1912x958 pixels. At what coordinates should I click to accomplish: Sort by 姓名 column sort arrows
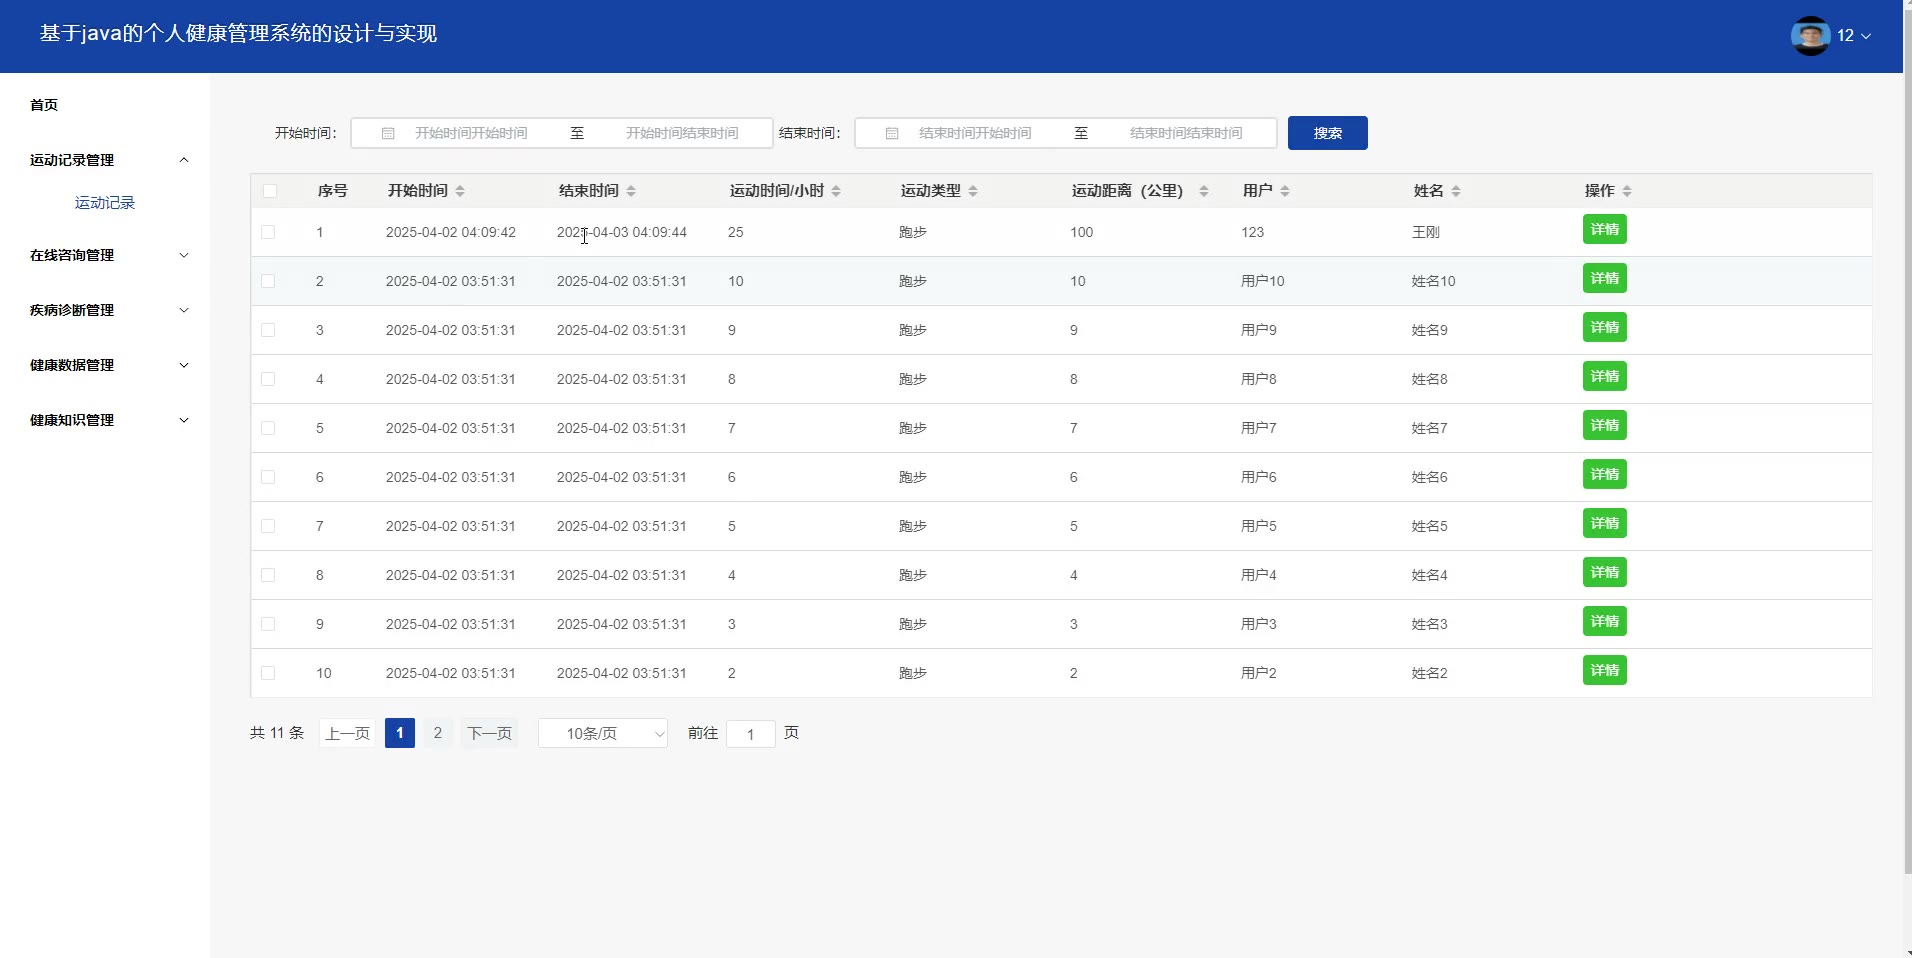click(x=1456, y=191)
